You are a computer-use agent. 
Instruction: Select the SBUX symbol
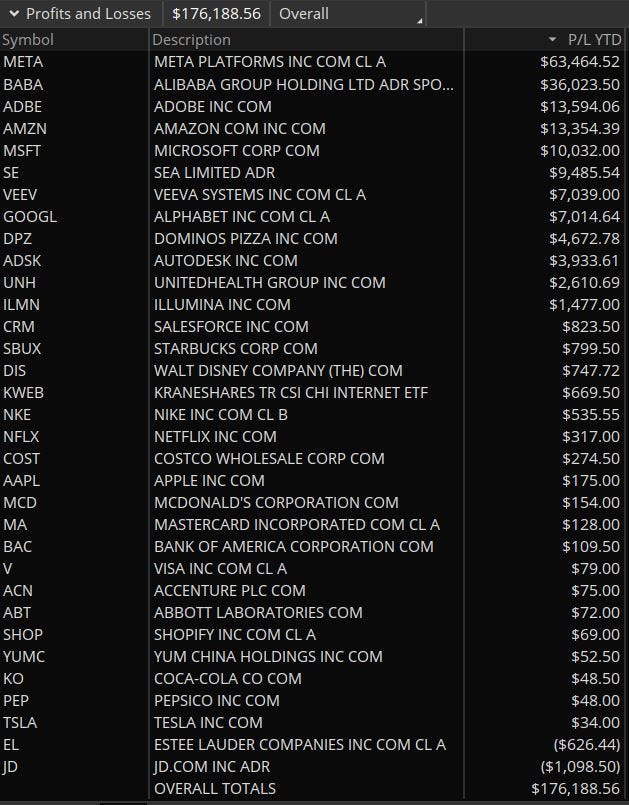(x=22, y=349)
